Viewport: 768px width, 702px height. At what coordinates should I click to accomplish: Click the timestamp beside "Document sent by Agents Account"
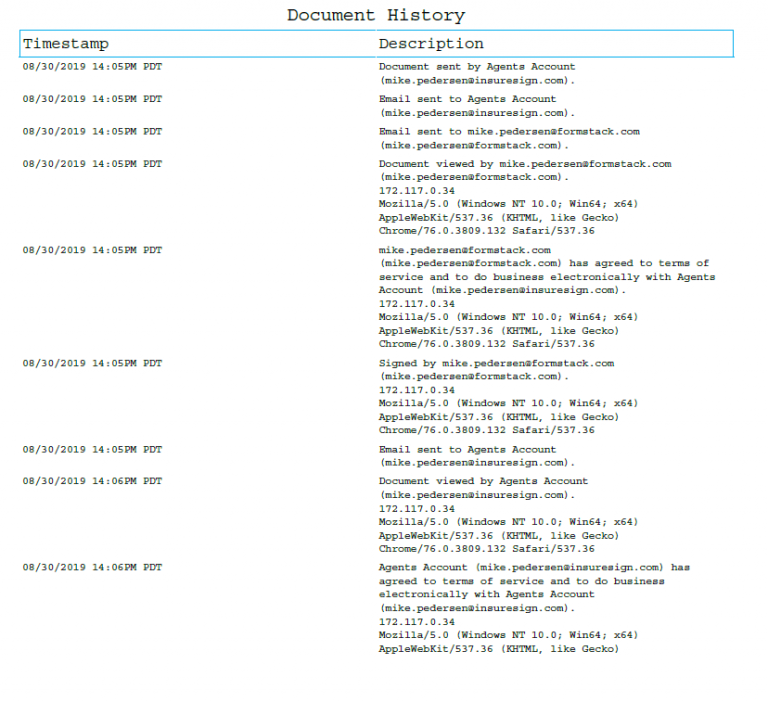click(x=92, y=67)
